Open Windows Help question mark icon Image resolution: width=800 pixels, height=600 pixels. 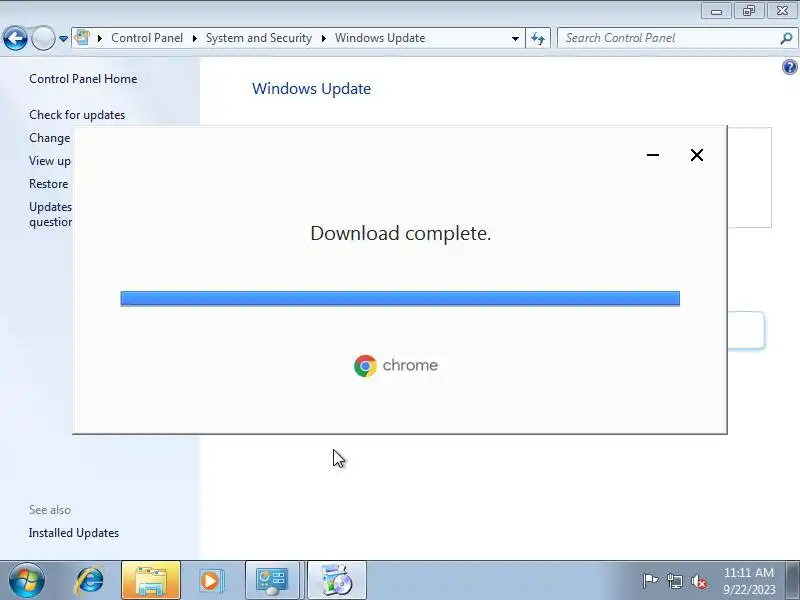[789, 67]
